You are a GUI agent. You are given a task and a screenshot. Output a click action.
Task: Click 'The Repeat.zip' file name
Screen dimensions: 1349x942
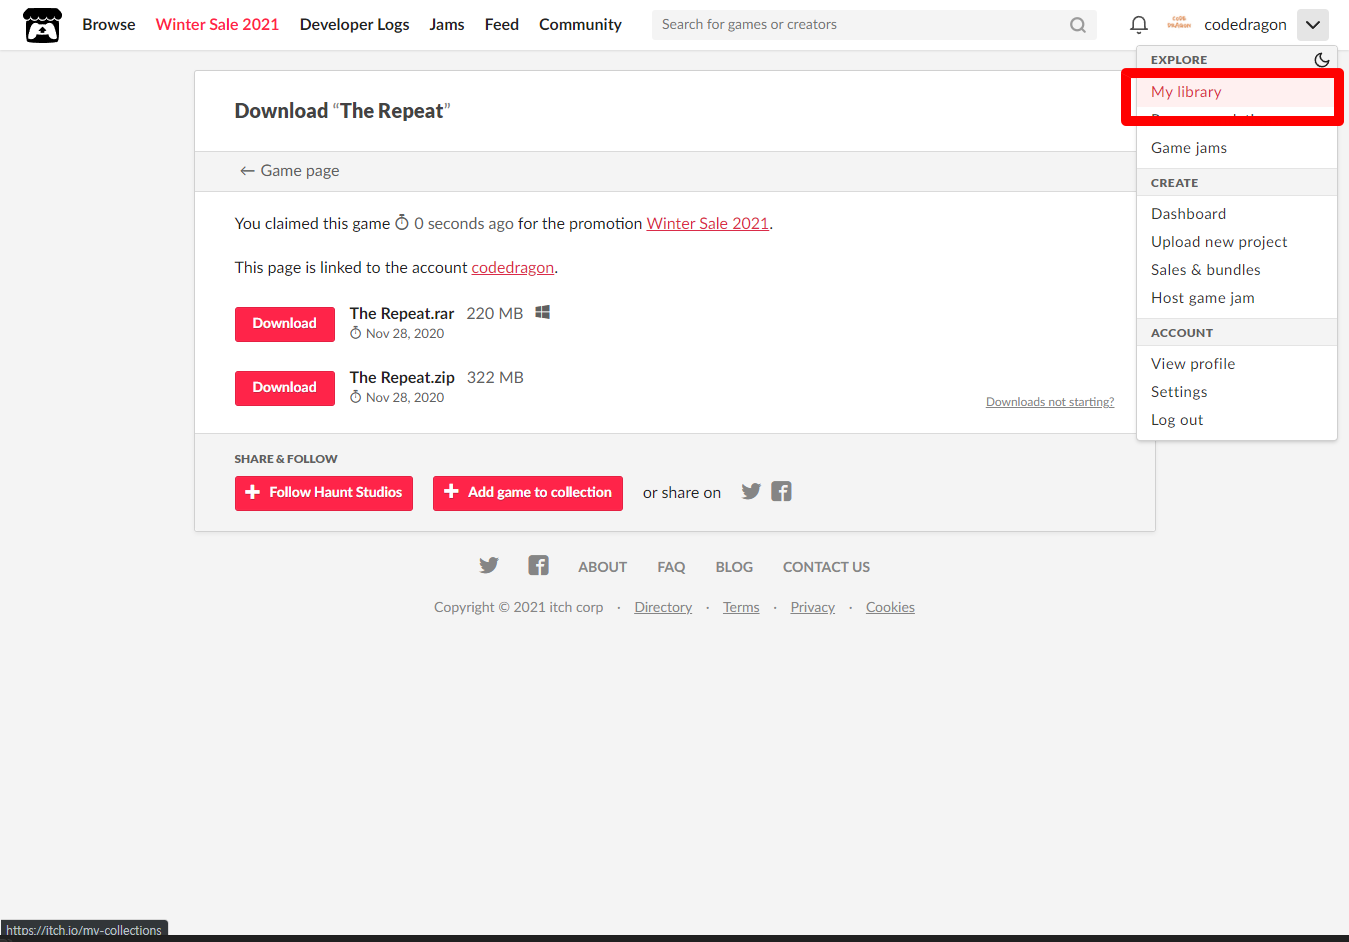402,377
